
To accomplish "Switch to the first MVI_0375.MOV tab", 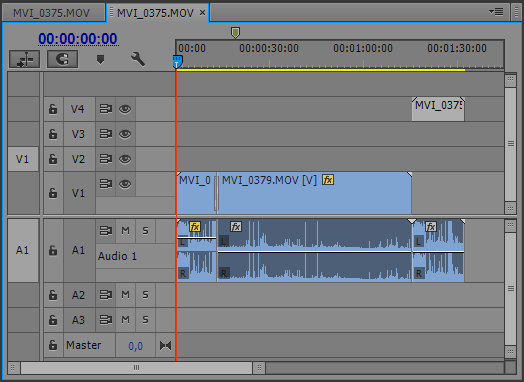I will click(x=51, y=13).
